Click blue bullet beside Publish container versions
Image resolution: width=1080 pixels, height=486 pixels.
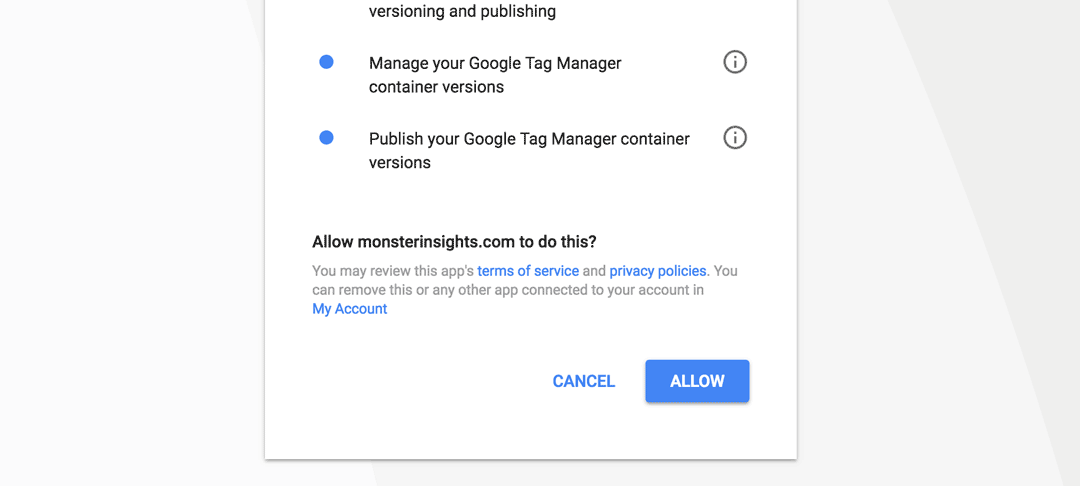pyautogui.click(x=326, y=138)
